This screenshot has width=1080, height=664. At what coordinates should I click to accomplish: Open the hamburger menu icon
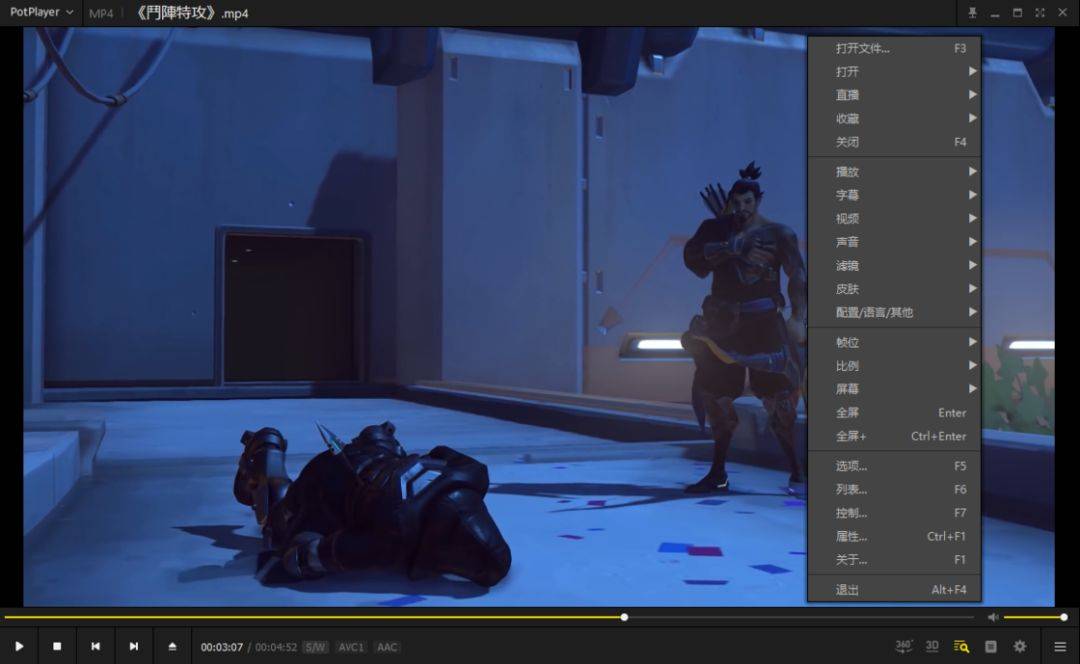click(1060, 646)
